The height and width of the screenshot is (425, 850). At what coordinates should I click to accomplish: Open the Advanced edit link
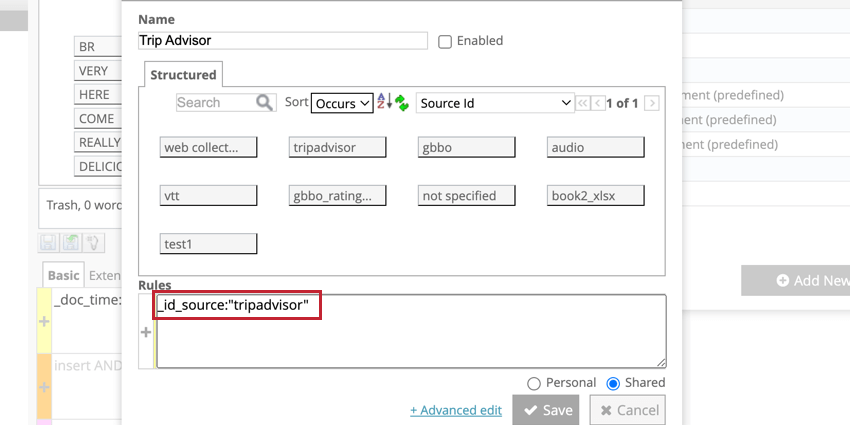pos(456,410)
